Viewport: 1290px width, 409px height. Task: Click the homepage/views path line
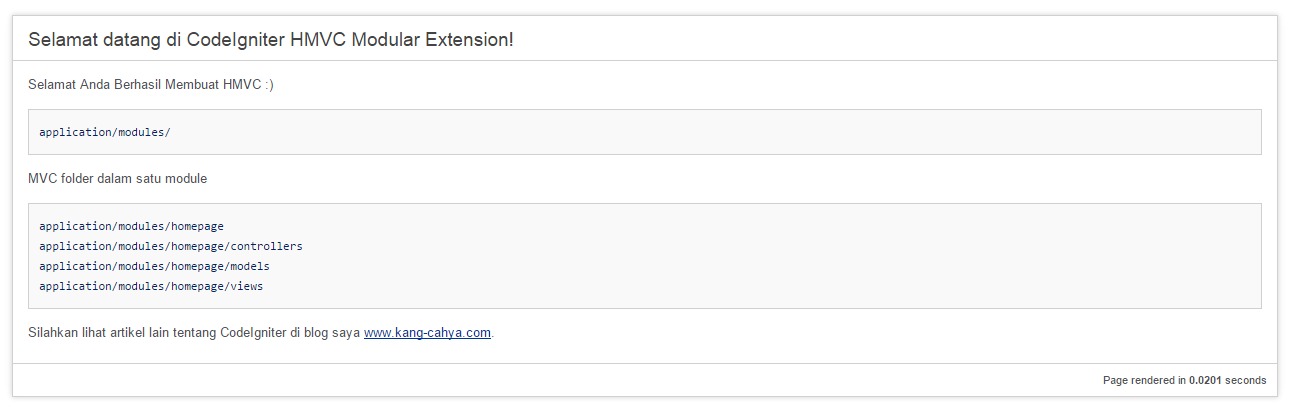pos(151,286)
